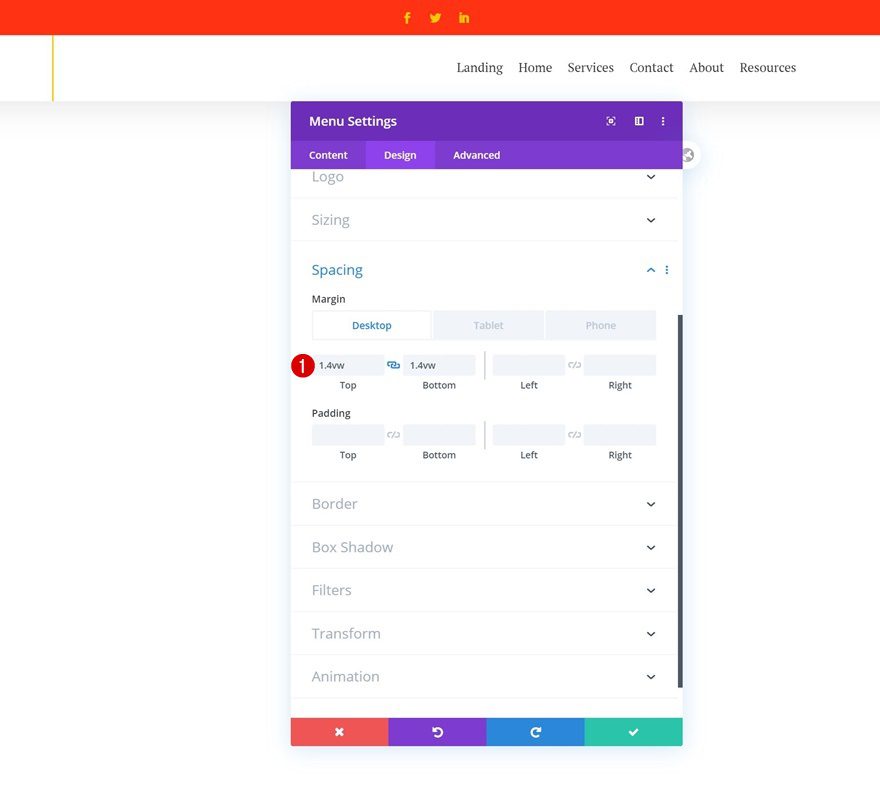Screen dimensions: 880x802
Task: Open the Services navigation link
Action: pyautogui.click(x=590, y=67)
